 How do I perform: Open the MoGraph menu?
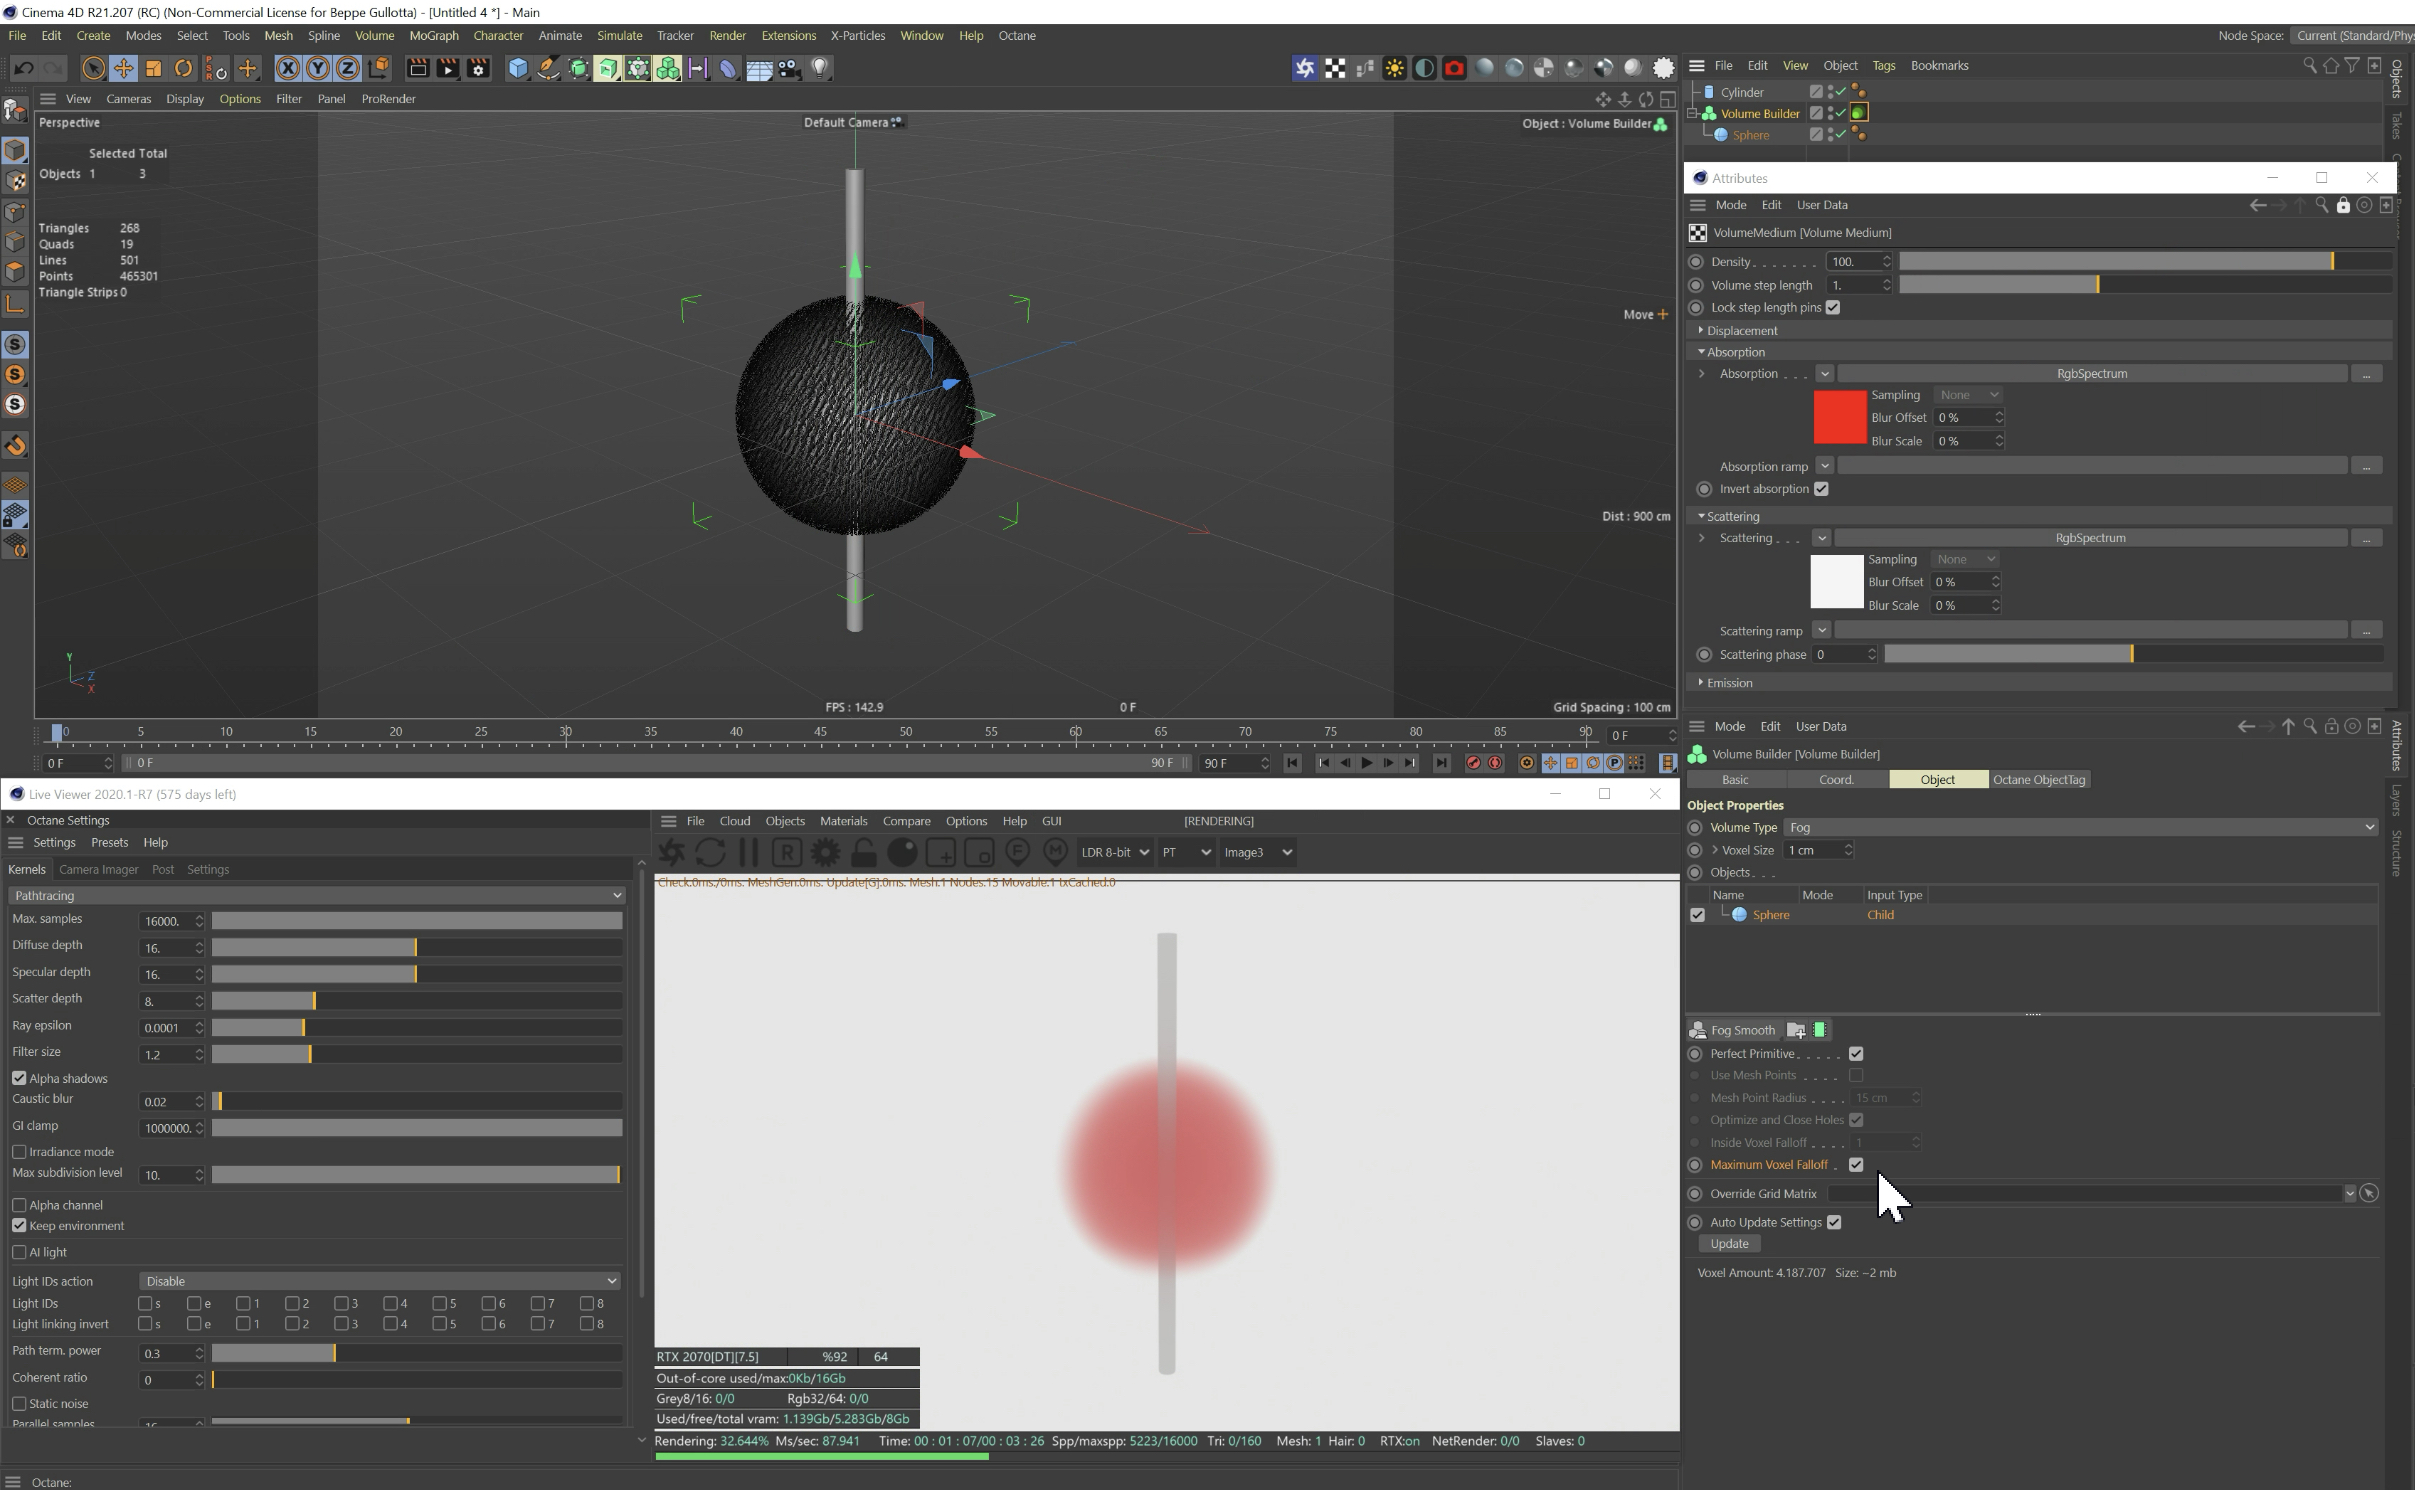click(x=433, y=35)
